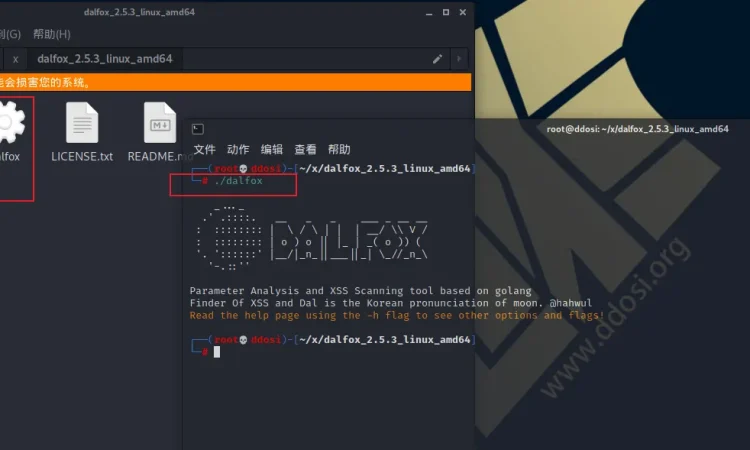The height and width of the screenshot is (450, 750).
Task: Open the 编辑 menu in terminal
Action: (272, 150)
